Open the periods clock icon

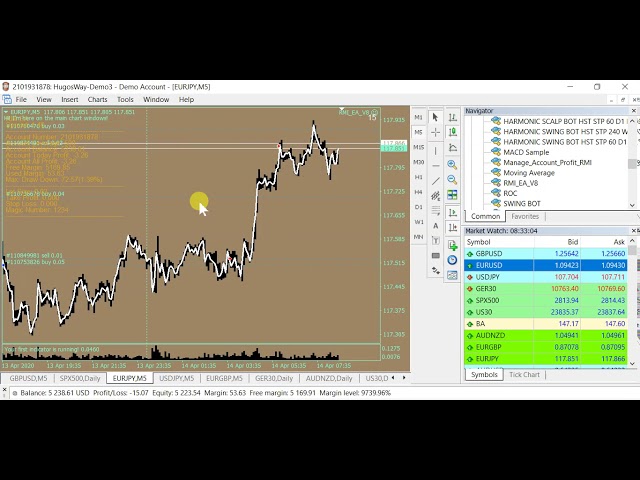coord(452,260)
